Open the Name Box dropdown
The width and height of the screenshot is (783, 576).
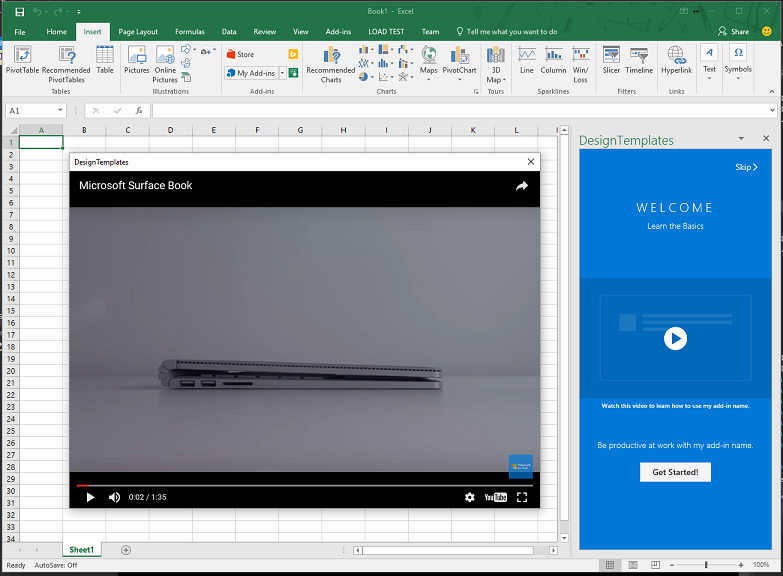(x=60, y=110)
